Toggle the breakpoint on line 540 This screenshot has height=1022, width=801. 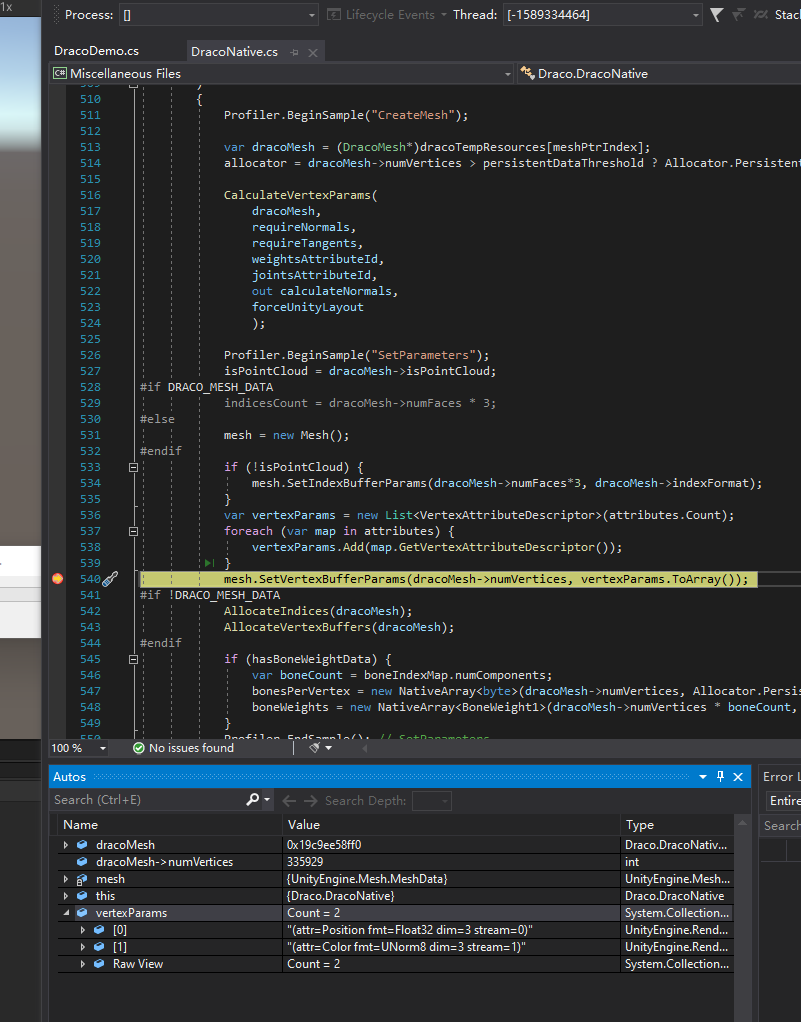[x=58, y=579]
